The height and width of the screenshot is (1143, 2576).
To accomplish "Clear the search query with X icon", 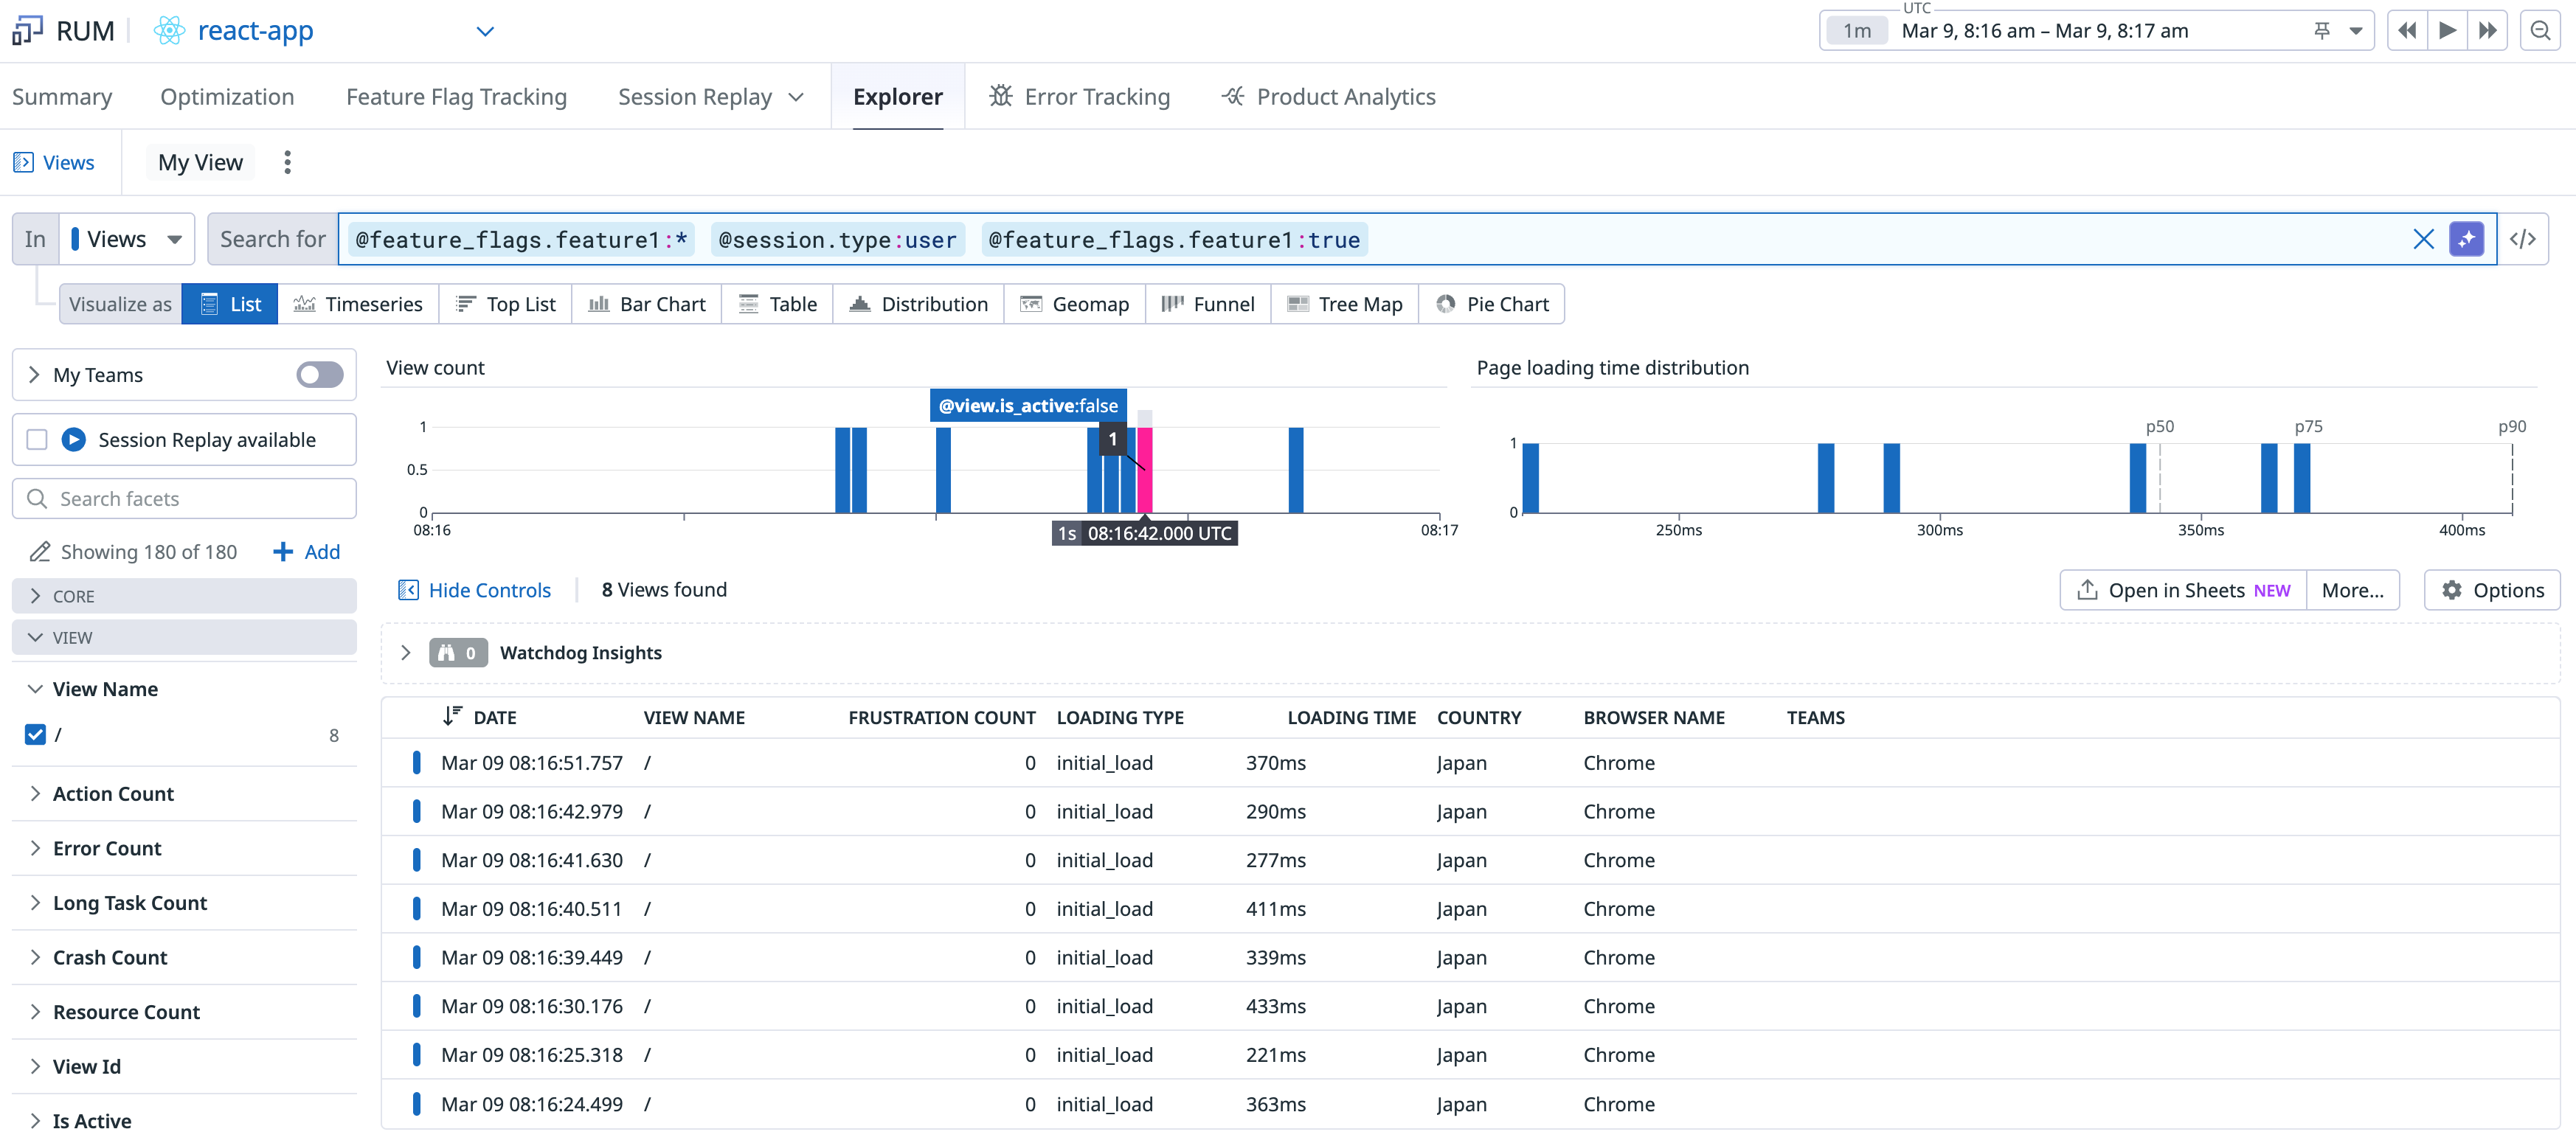I will 2423,239.
